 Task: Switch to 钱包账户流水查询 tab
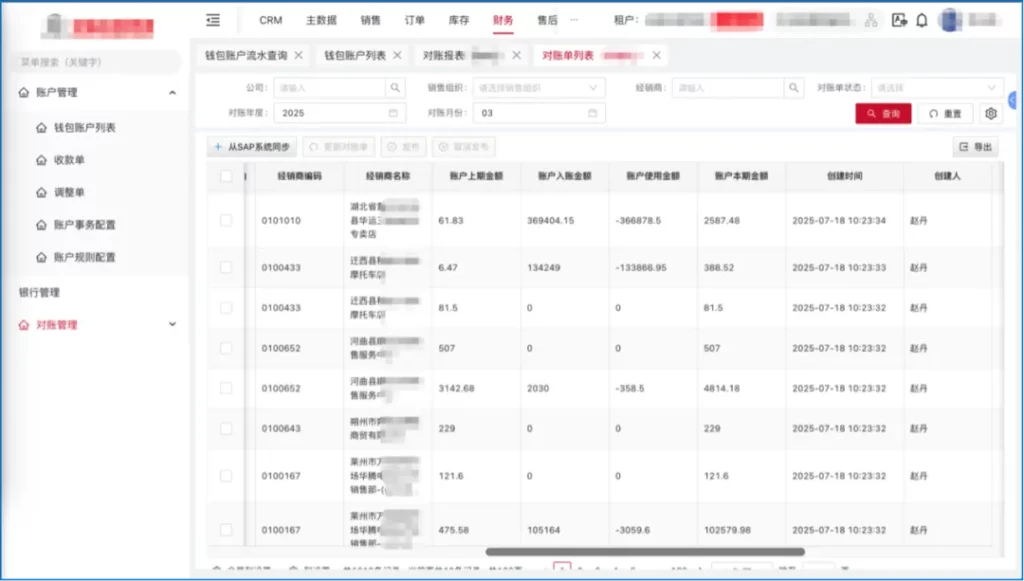click(246, 55)
